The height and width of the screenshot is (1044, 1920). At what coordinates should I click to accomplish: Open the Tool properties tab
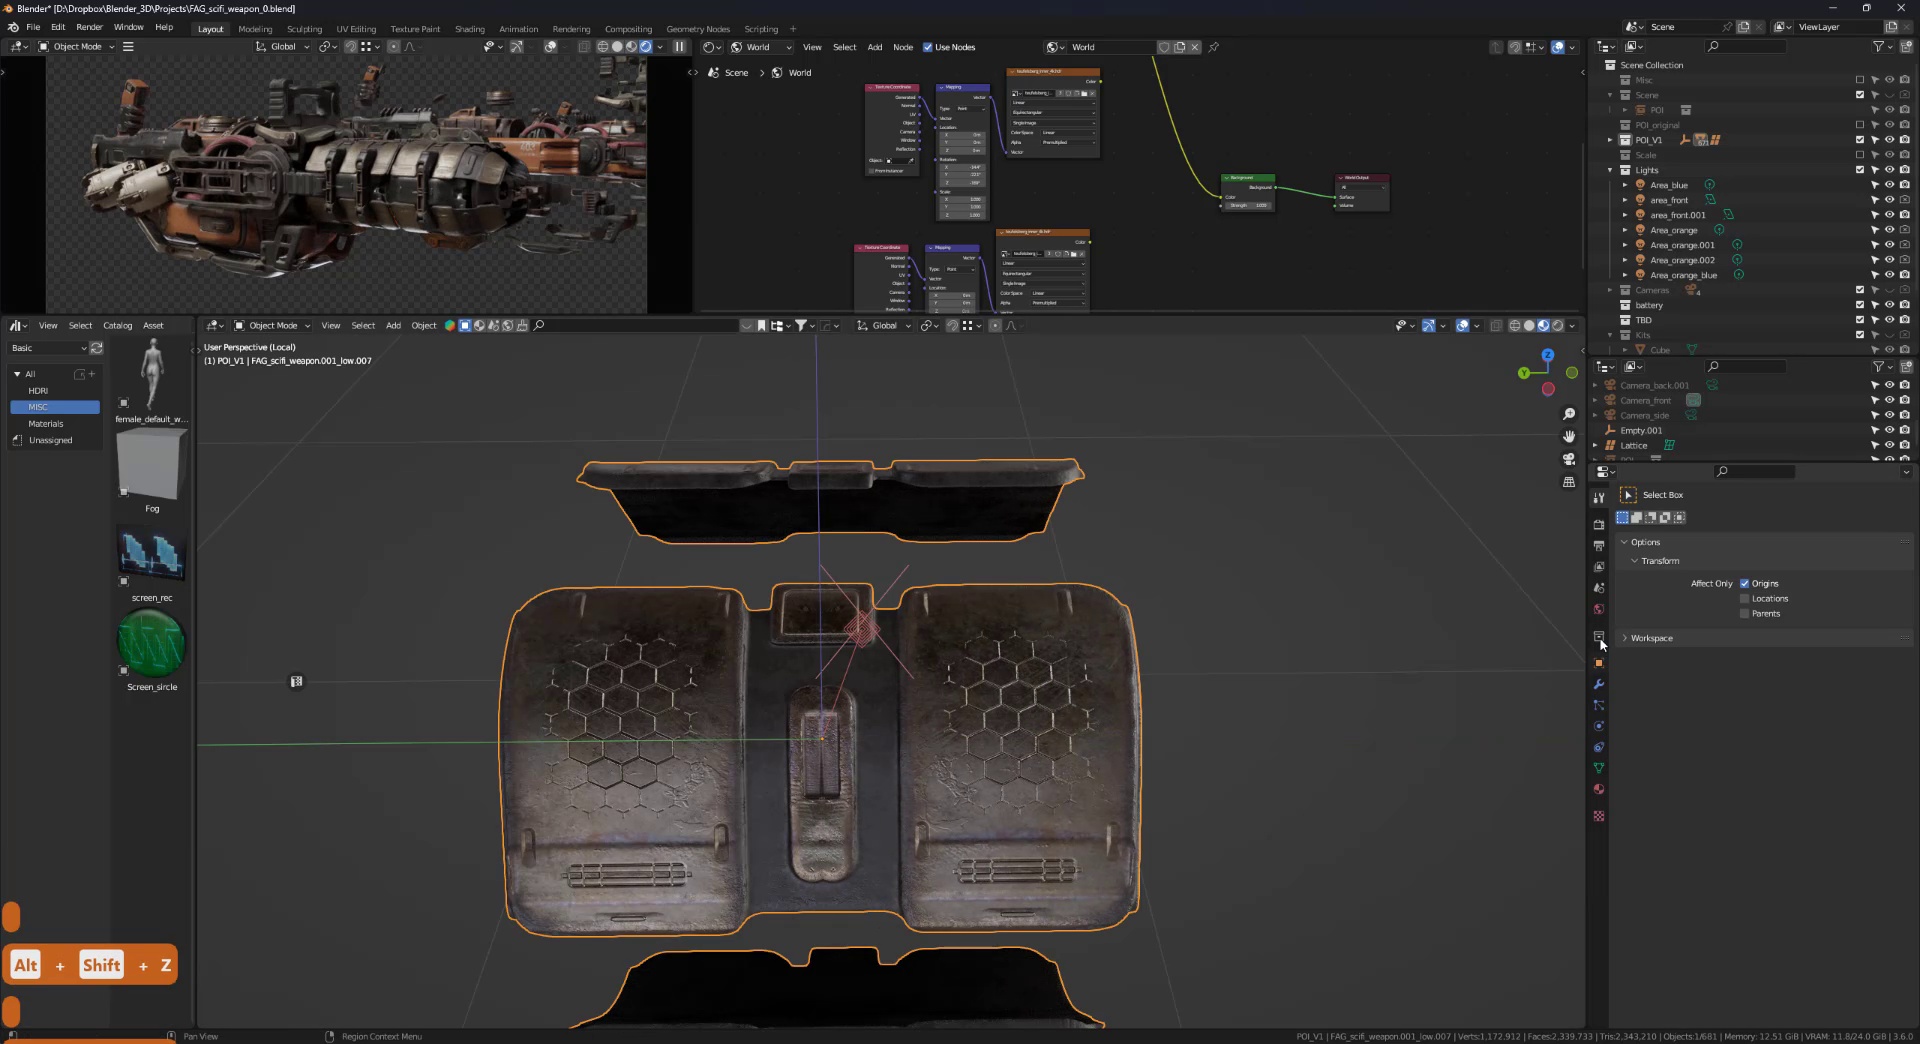(1599, 497)
